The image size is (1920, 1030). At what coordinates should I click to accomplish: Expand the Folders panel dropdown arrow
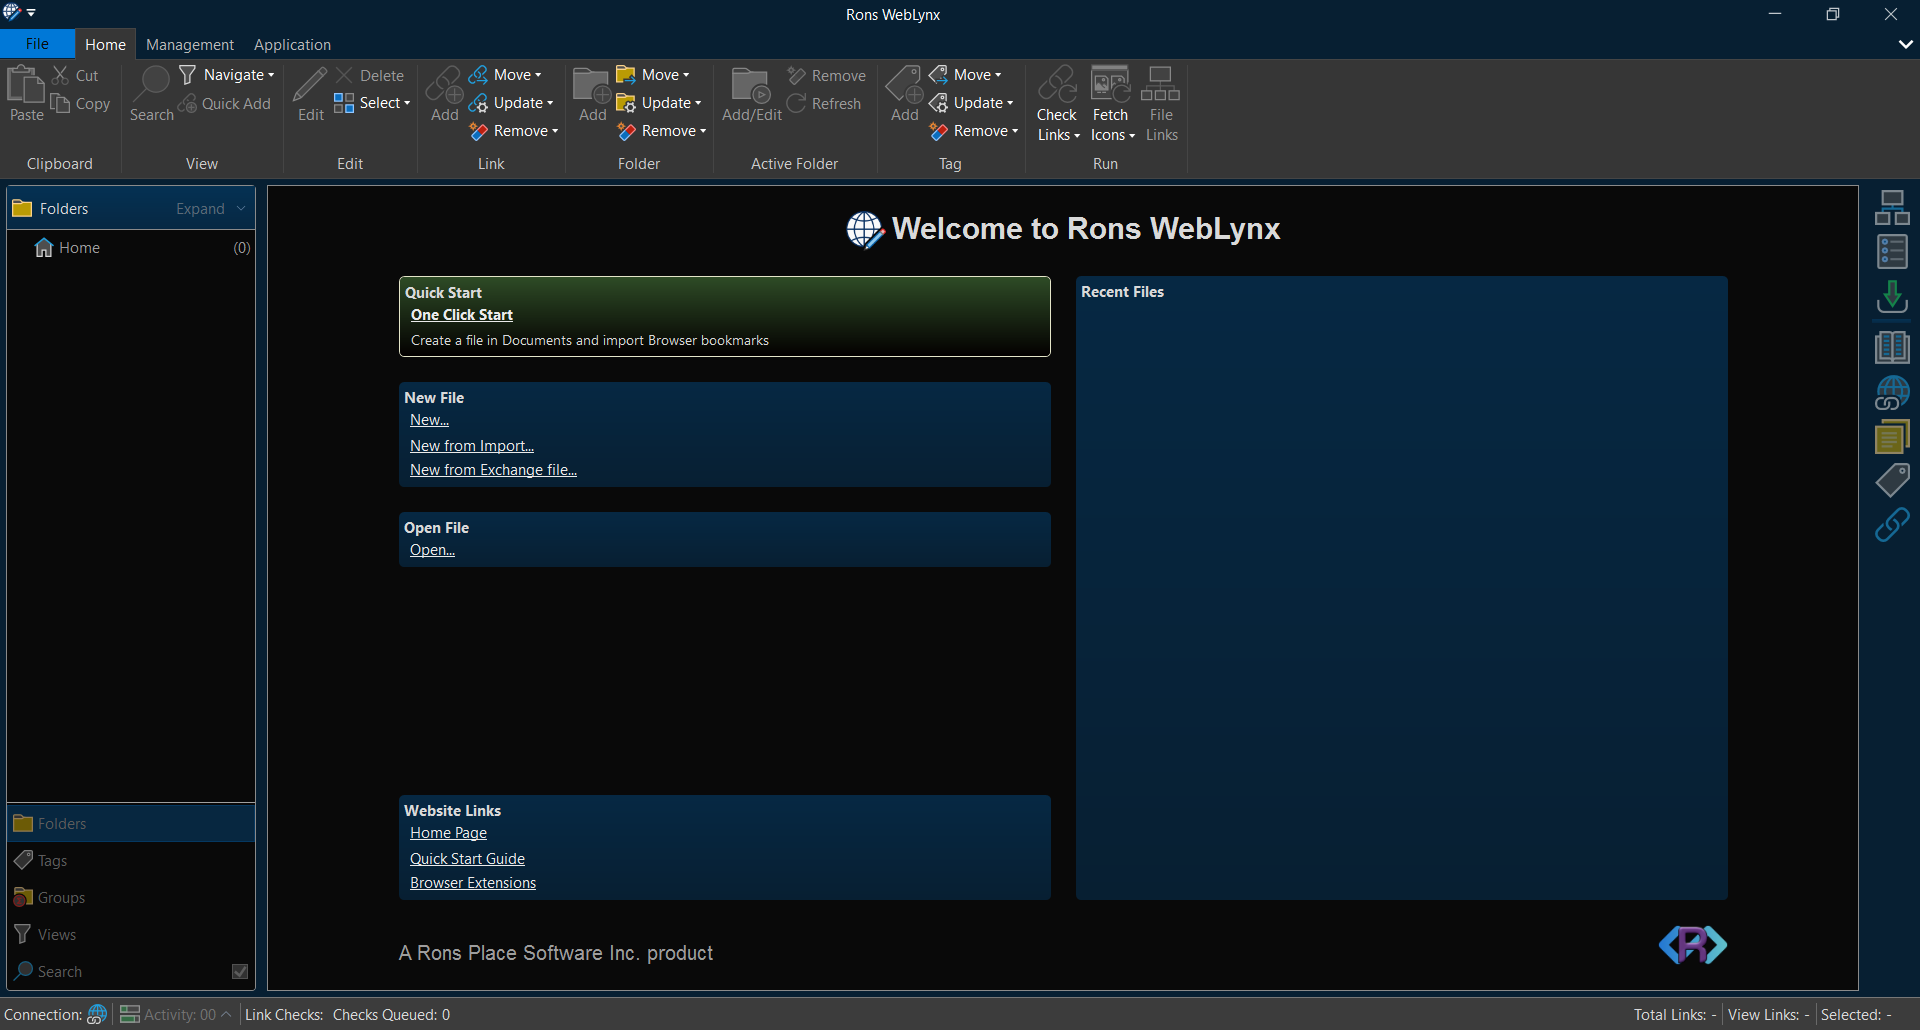coord(241,208)
